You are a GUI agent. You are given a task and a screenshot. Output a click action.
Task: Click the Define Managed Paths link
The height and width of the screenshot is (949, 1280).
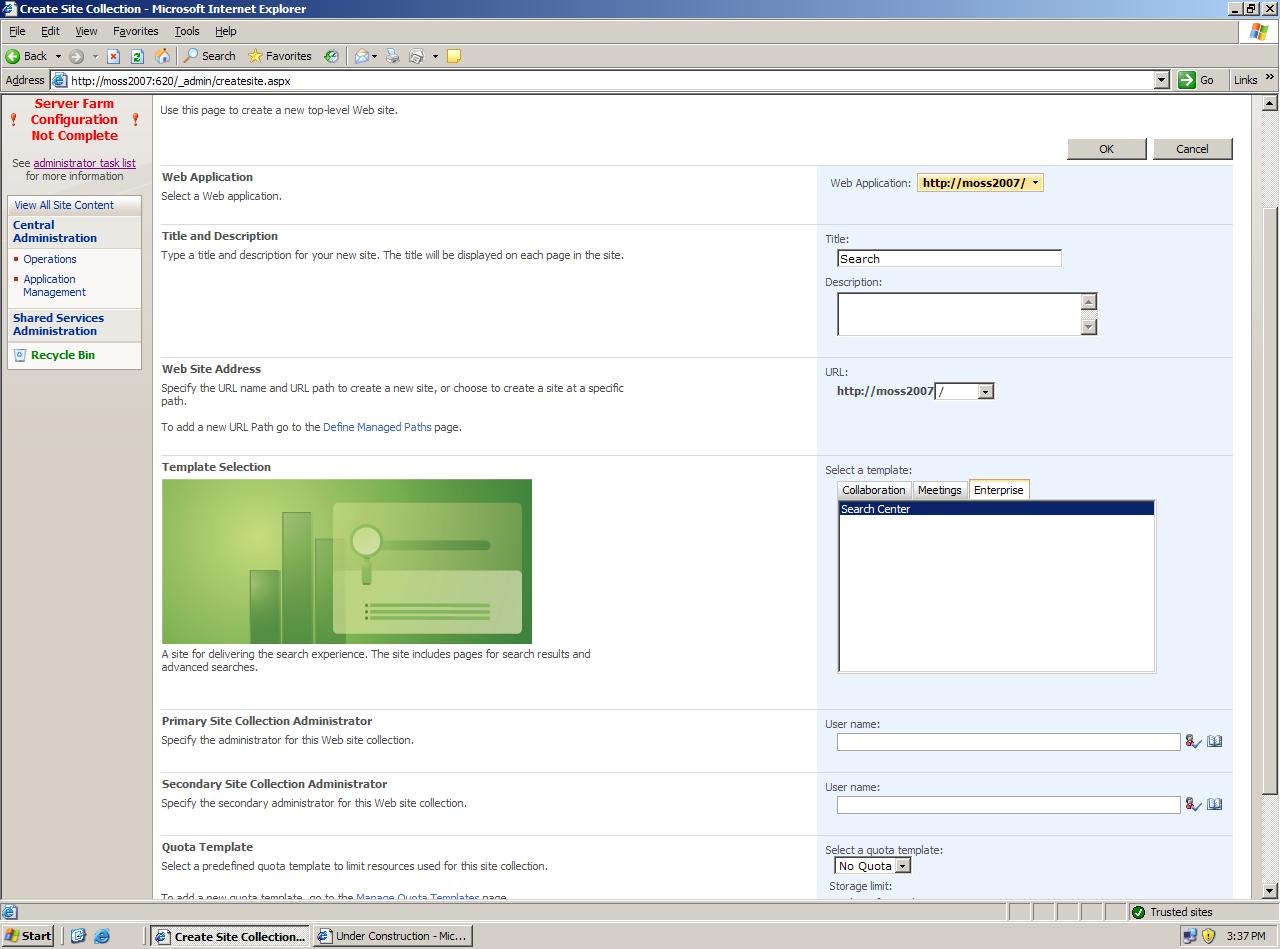coord(377,427)
